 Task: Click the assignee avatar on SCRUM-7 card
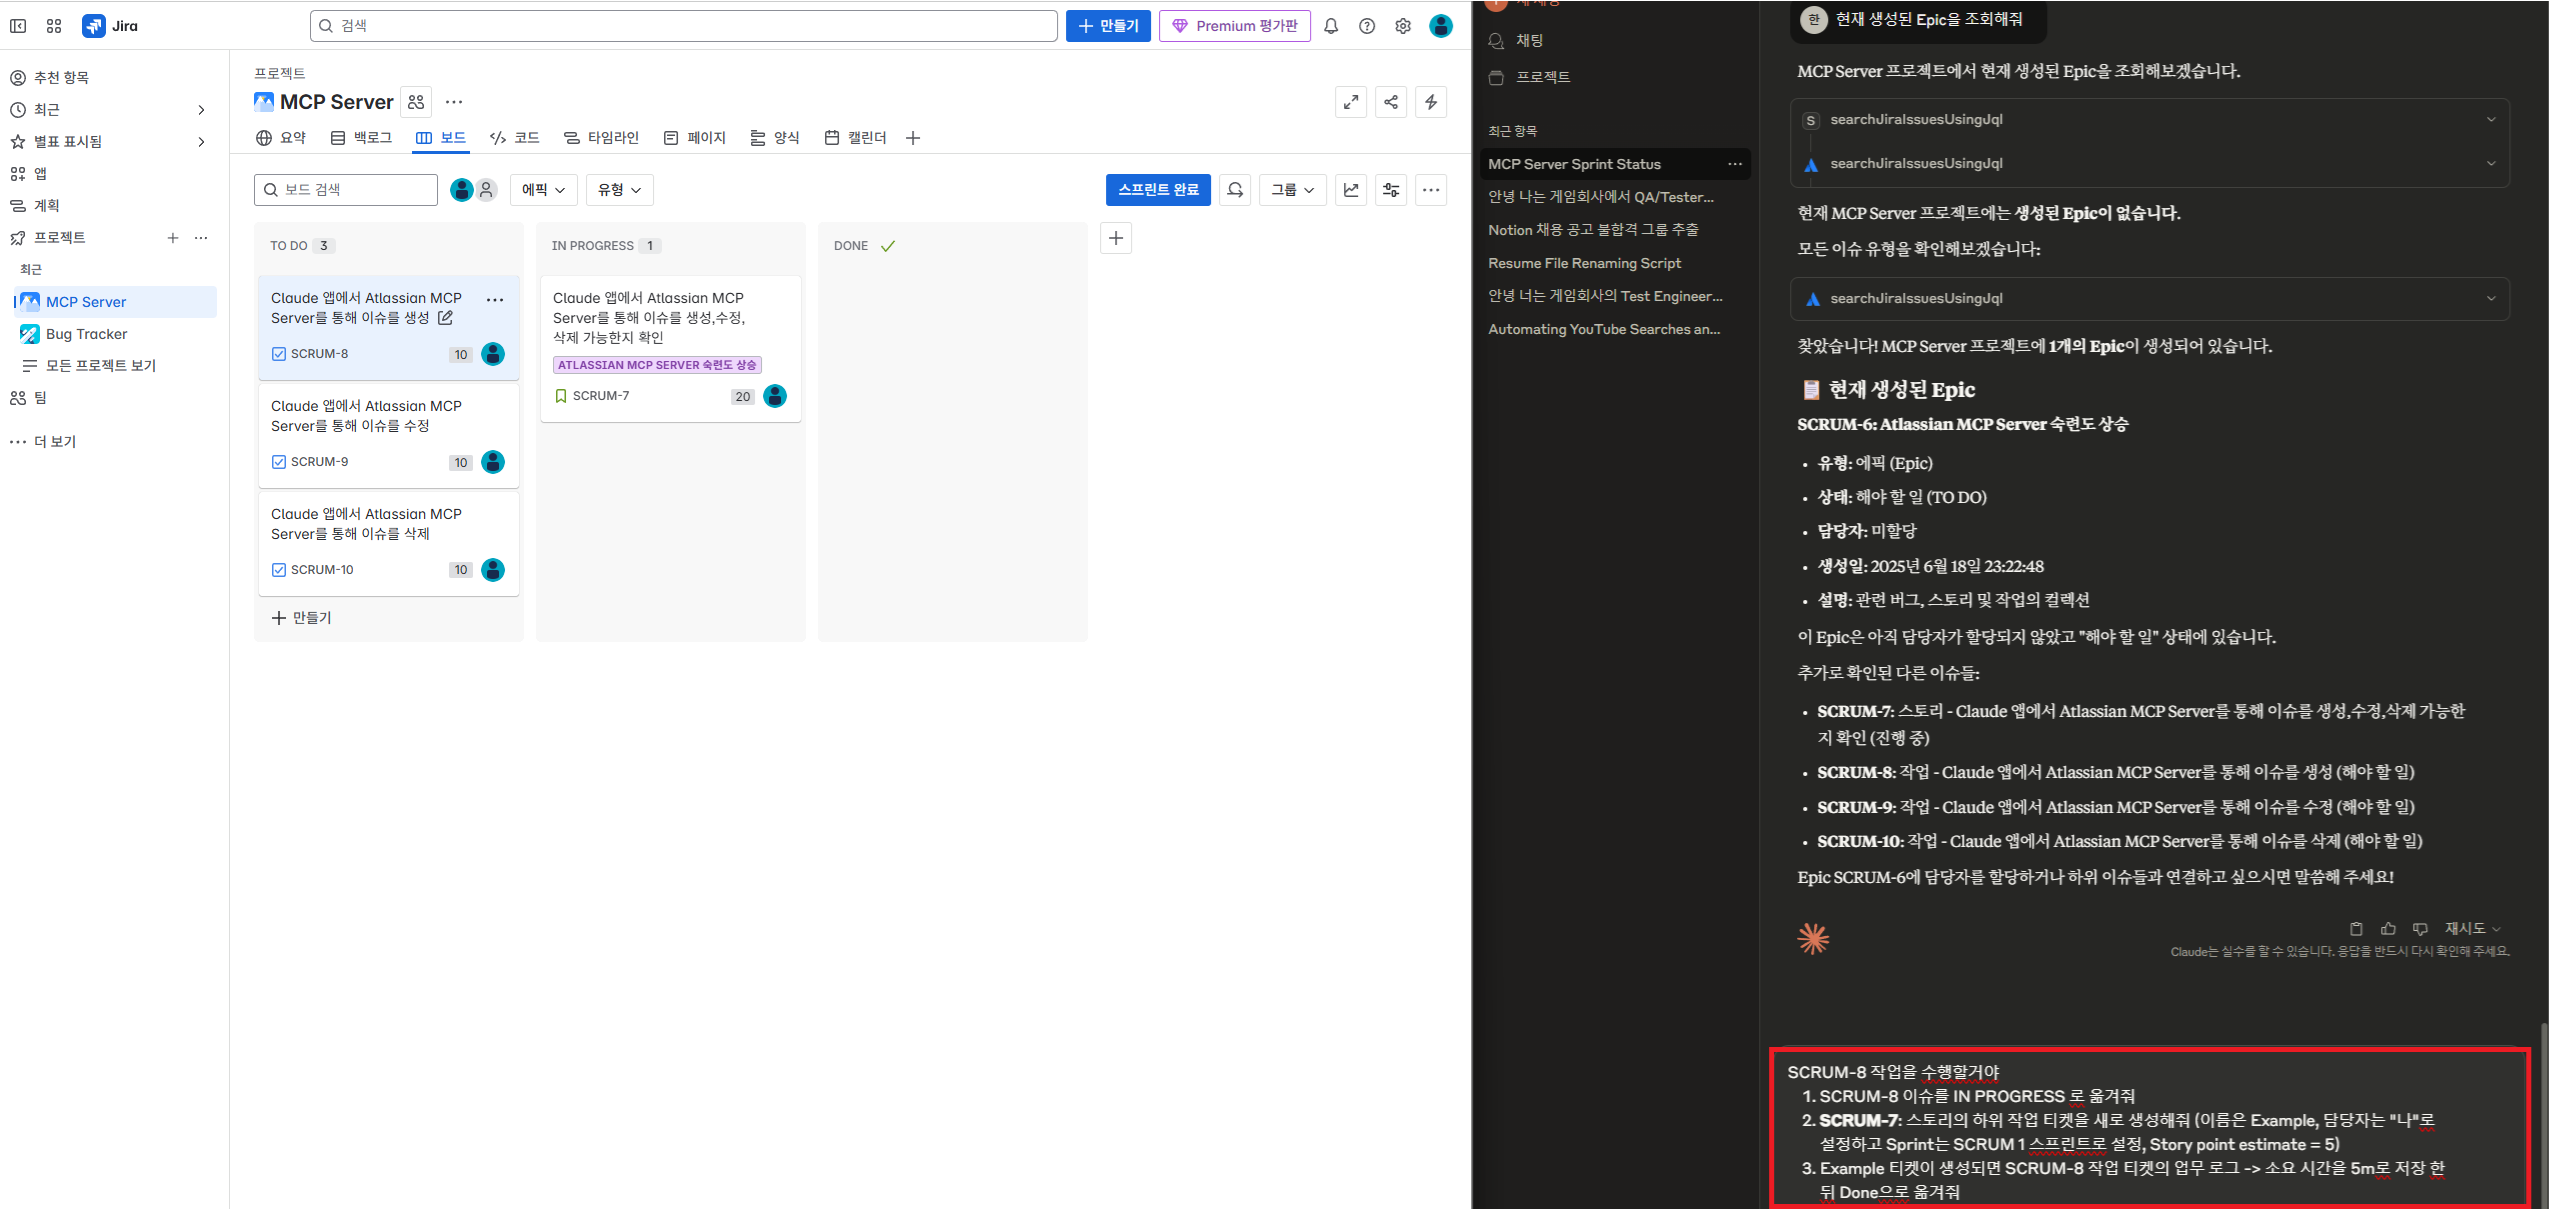tap(775, 396)
